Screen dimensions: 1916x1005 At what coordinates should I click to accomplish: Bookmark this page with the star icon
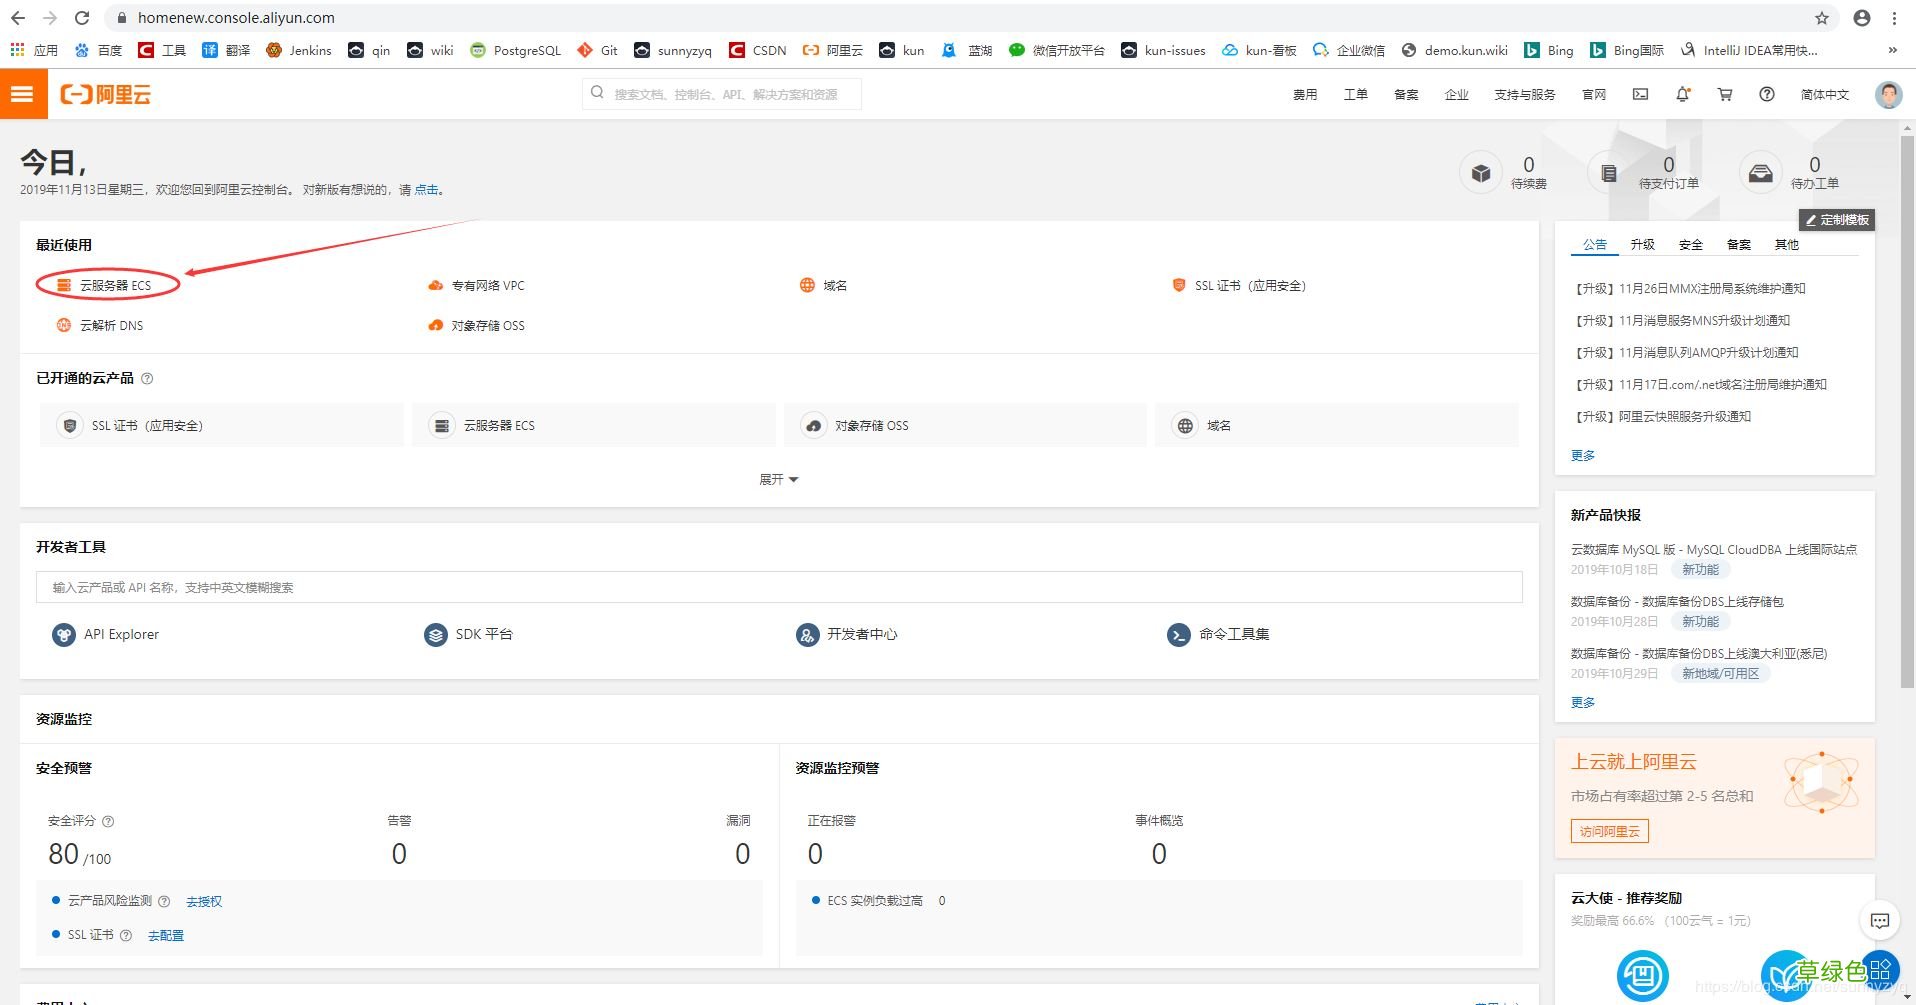tap(1822, 18)
